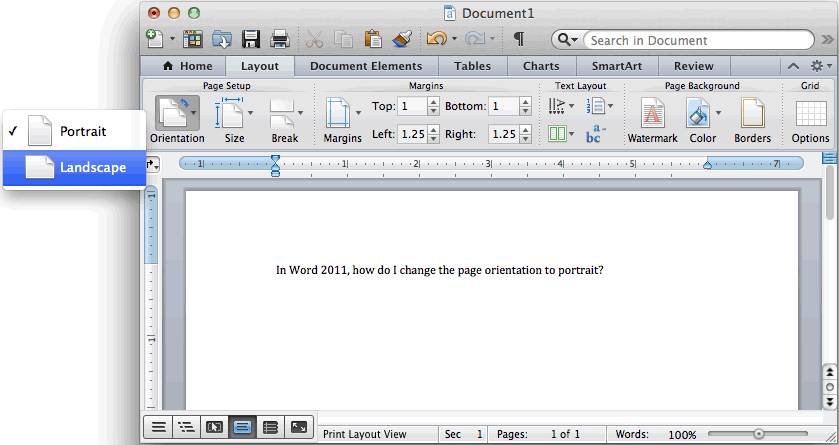Open the SmartArt tab
This screenshot has height=445, width=839.
(617, 66)
